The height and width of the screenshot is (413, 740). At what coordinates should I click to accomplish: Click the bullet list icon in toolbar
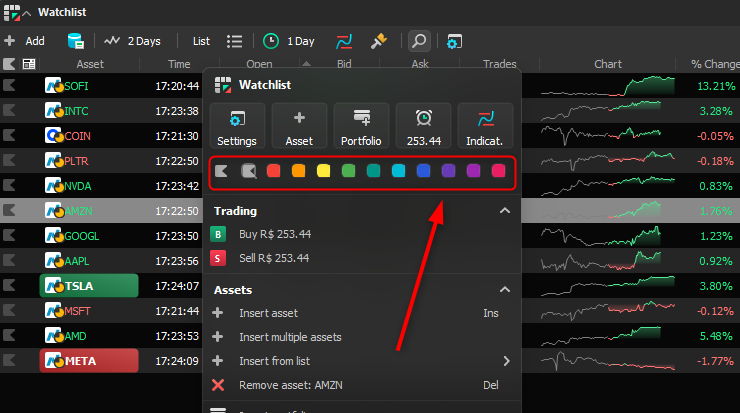pos(234,41)
